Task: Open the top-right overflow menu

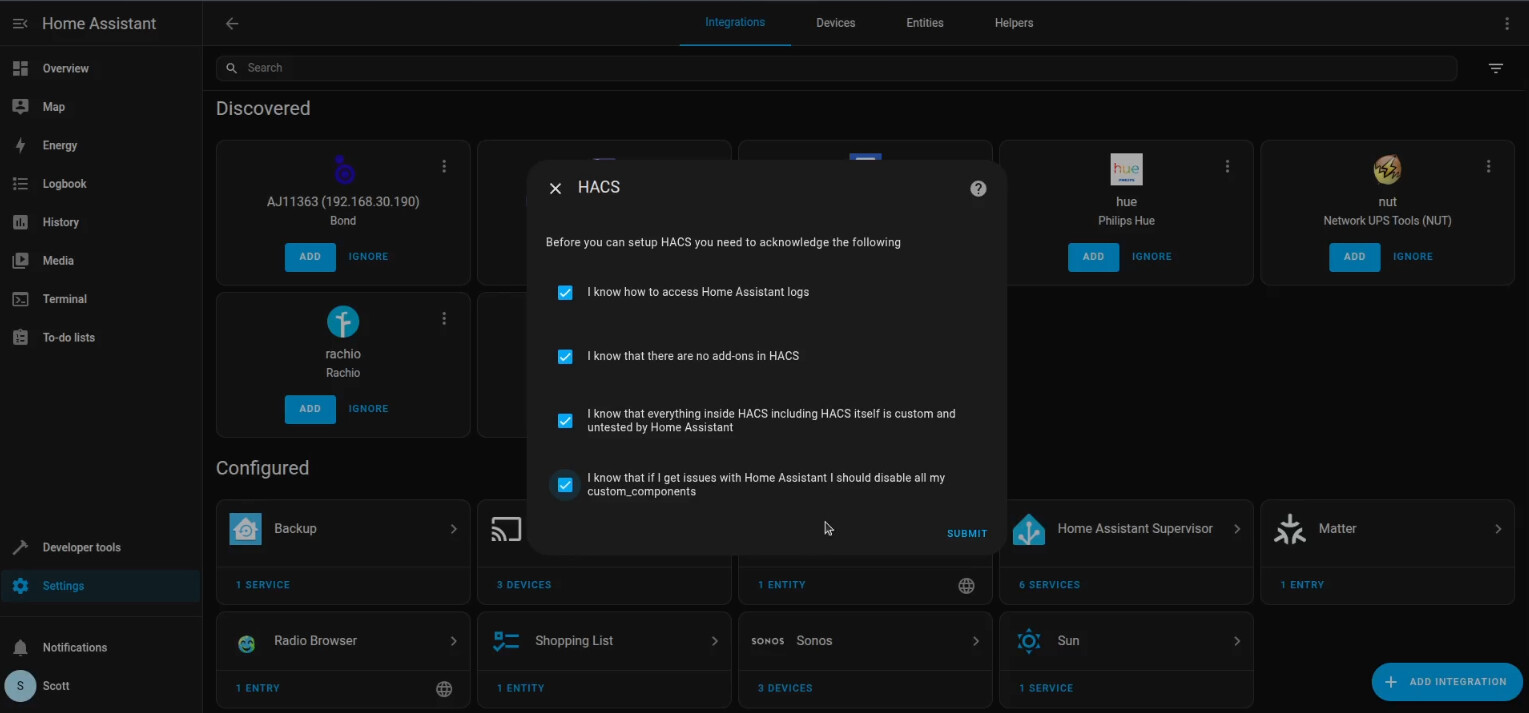Action: (1507, 23)
